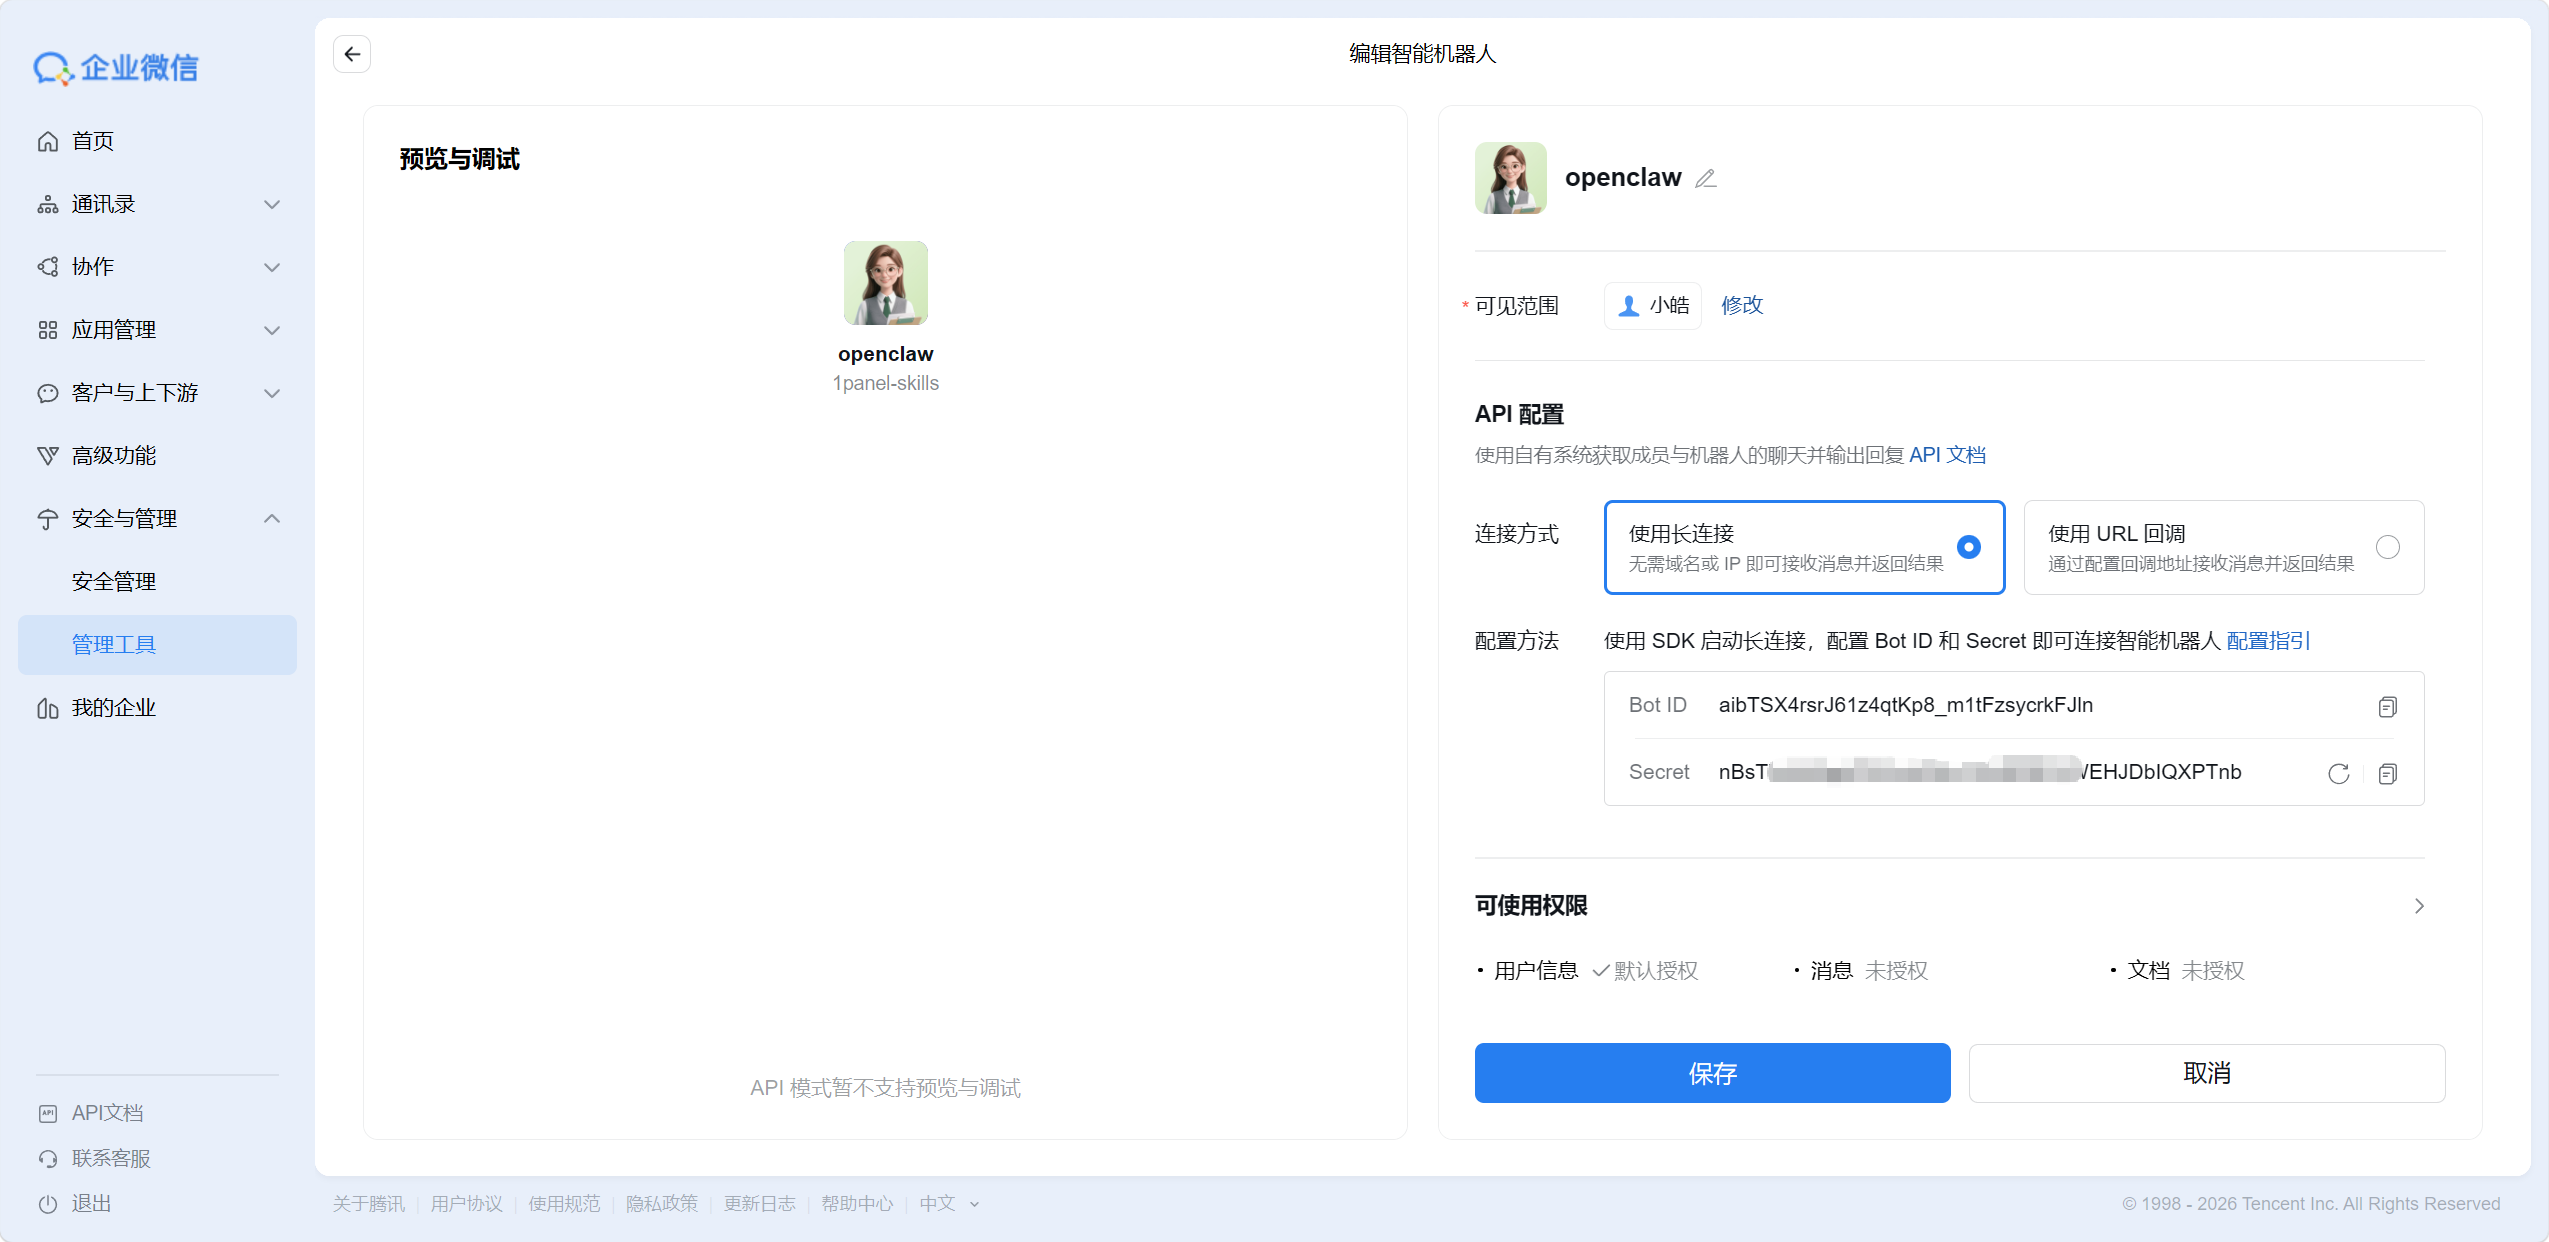
Task: Open 安全管理 submenu item
Action: point(114,582)
